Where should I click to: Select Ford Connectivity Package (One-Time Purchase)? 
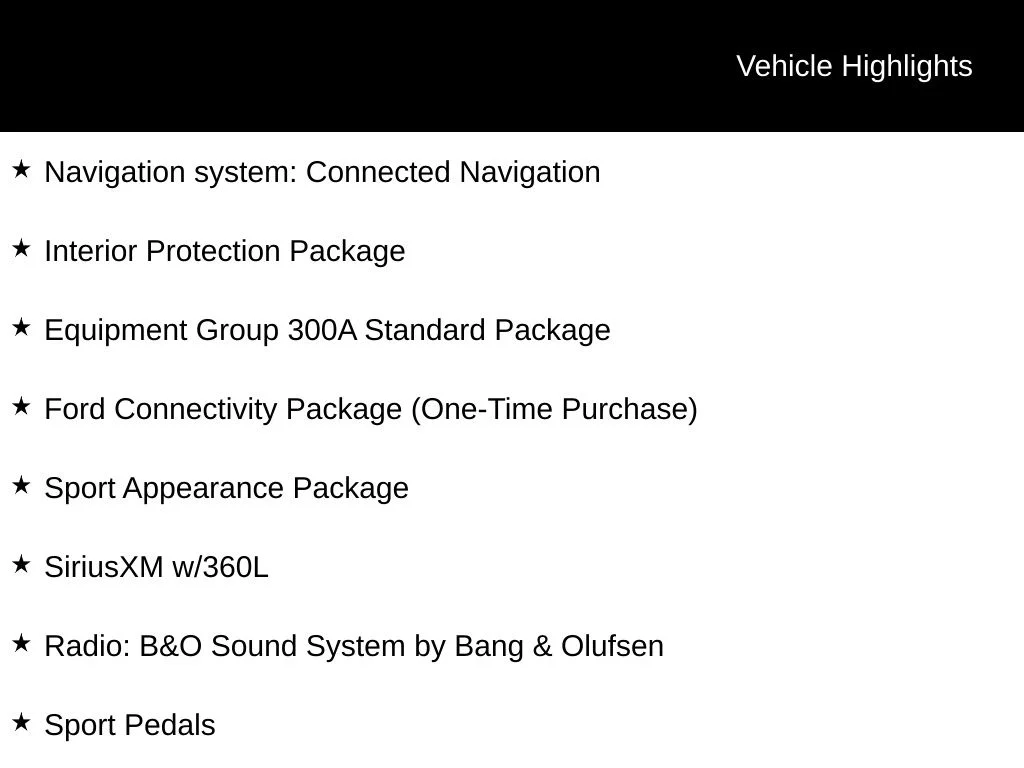click(x=371, y=410)
